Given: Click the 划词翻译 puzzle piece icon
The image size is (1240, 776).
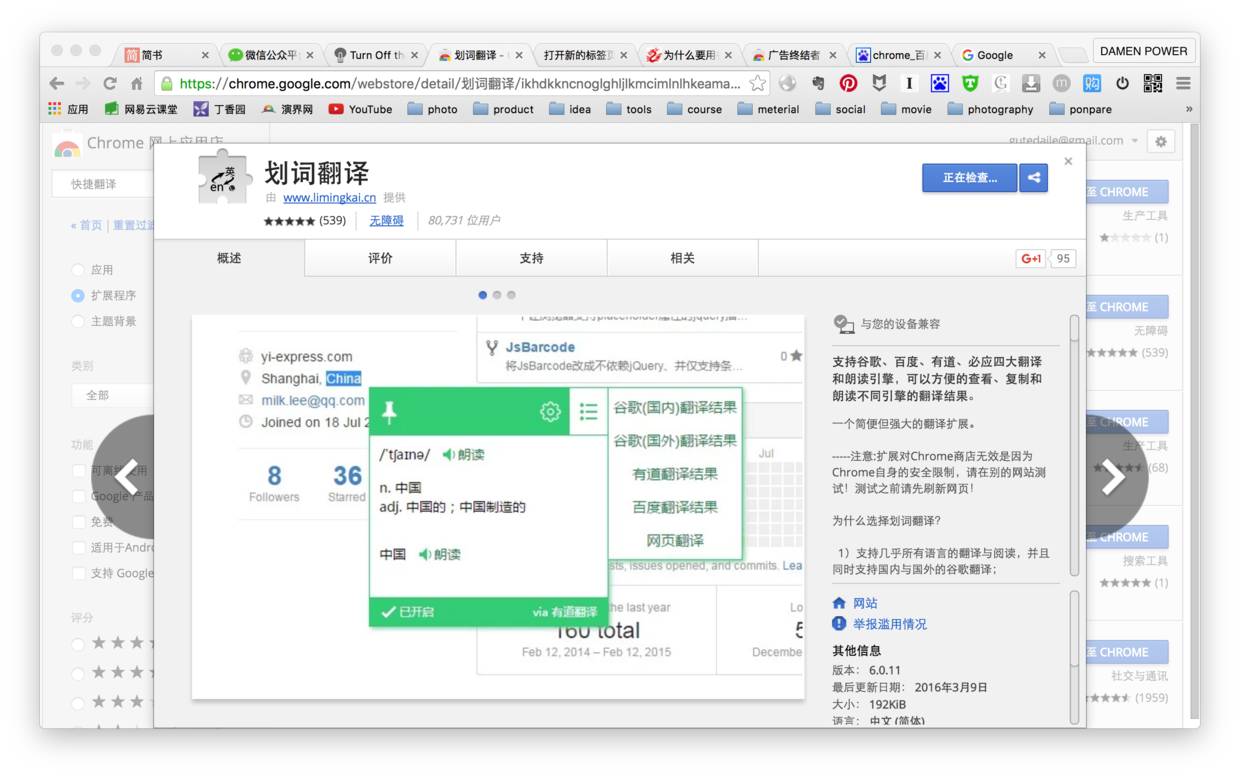Looking at the screenshot, I should [223, 178].
